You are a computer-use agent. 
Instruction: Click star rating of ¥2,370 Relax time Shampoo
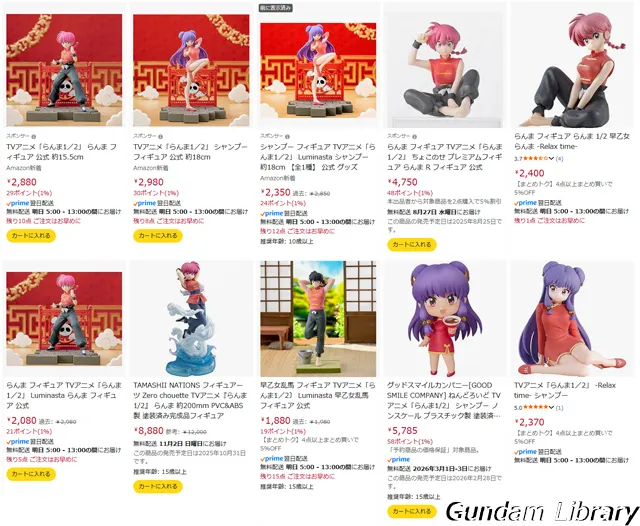click(x=536, y=407)
